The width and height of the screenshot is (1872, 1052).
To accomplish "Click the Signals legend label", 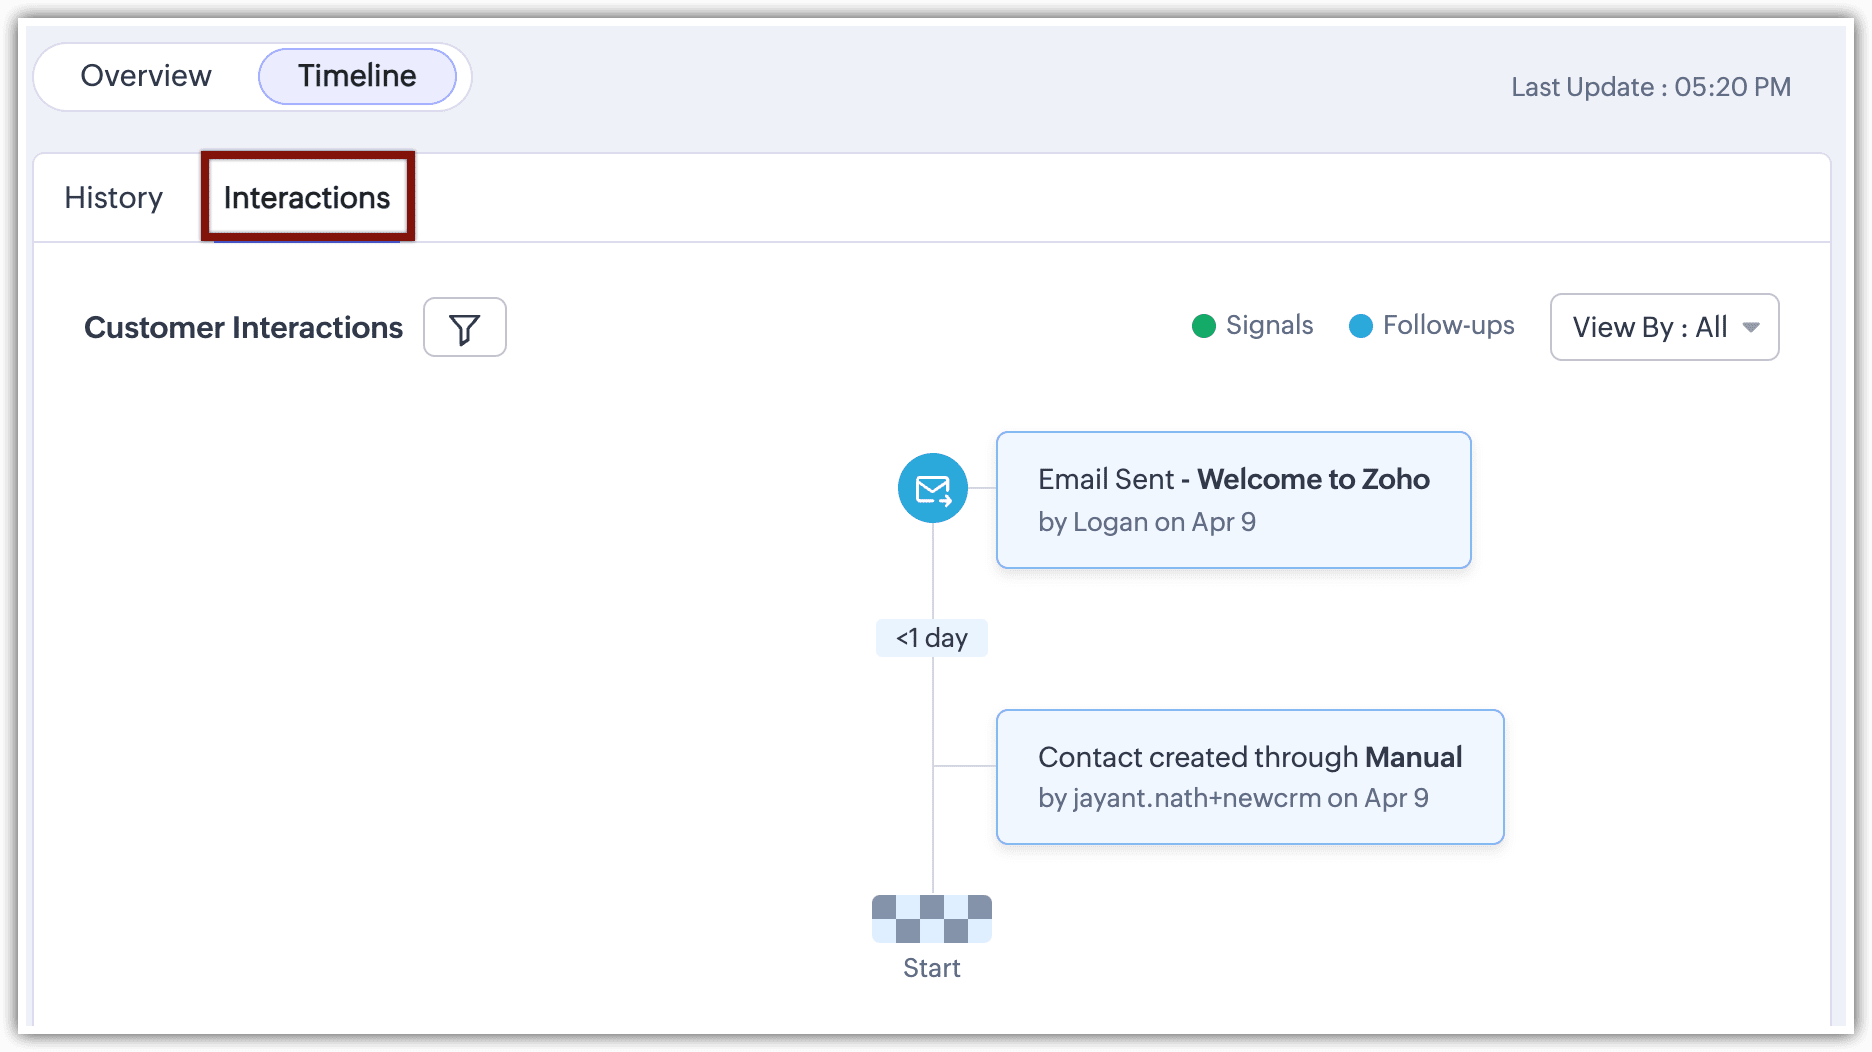I will pyautogui.click(x=1269, y=326).
